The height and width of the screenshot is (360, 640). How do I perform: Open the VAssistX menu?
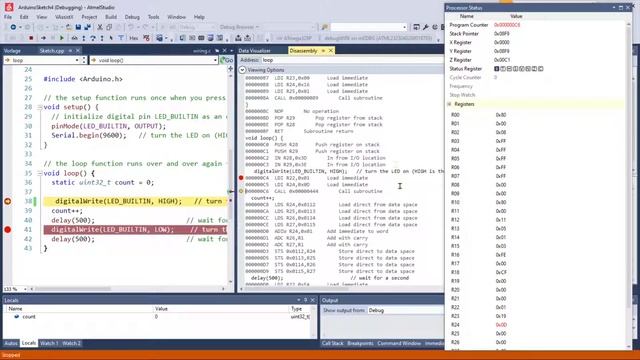tap(64, 17)
